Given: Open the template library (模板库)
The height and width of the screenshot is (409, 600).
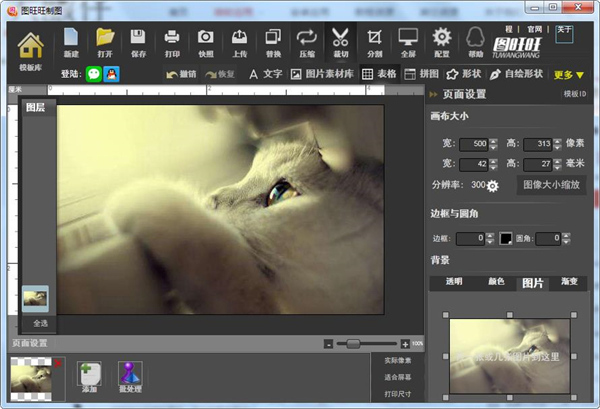Looking at the screenshot, I should tap(30, 46).
